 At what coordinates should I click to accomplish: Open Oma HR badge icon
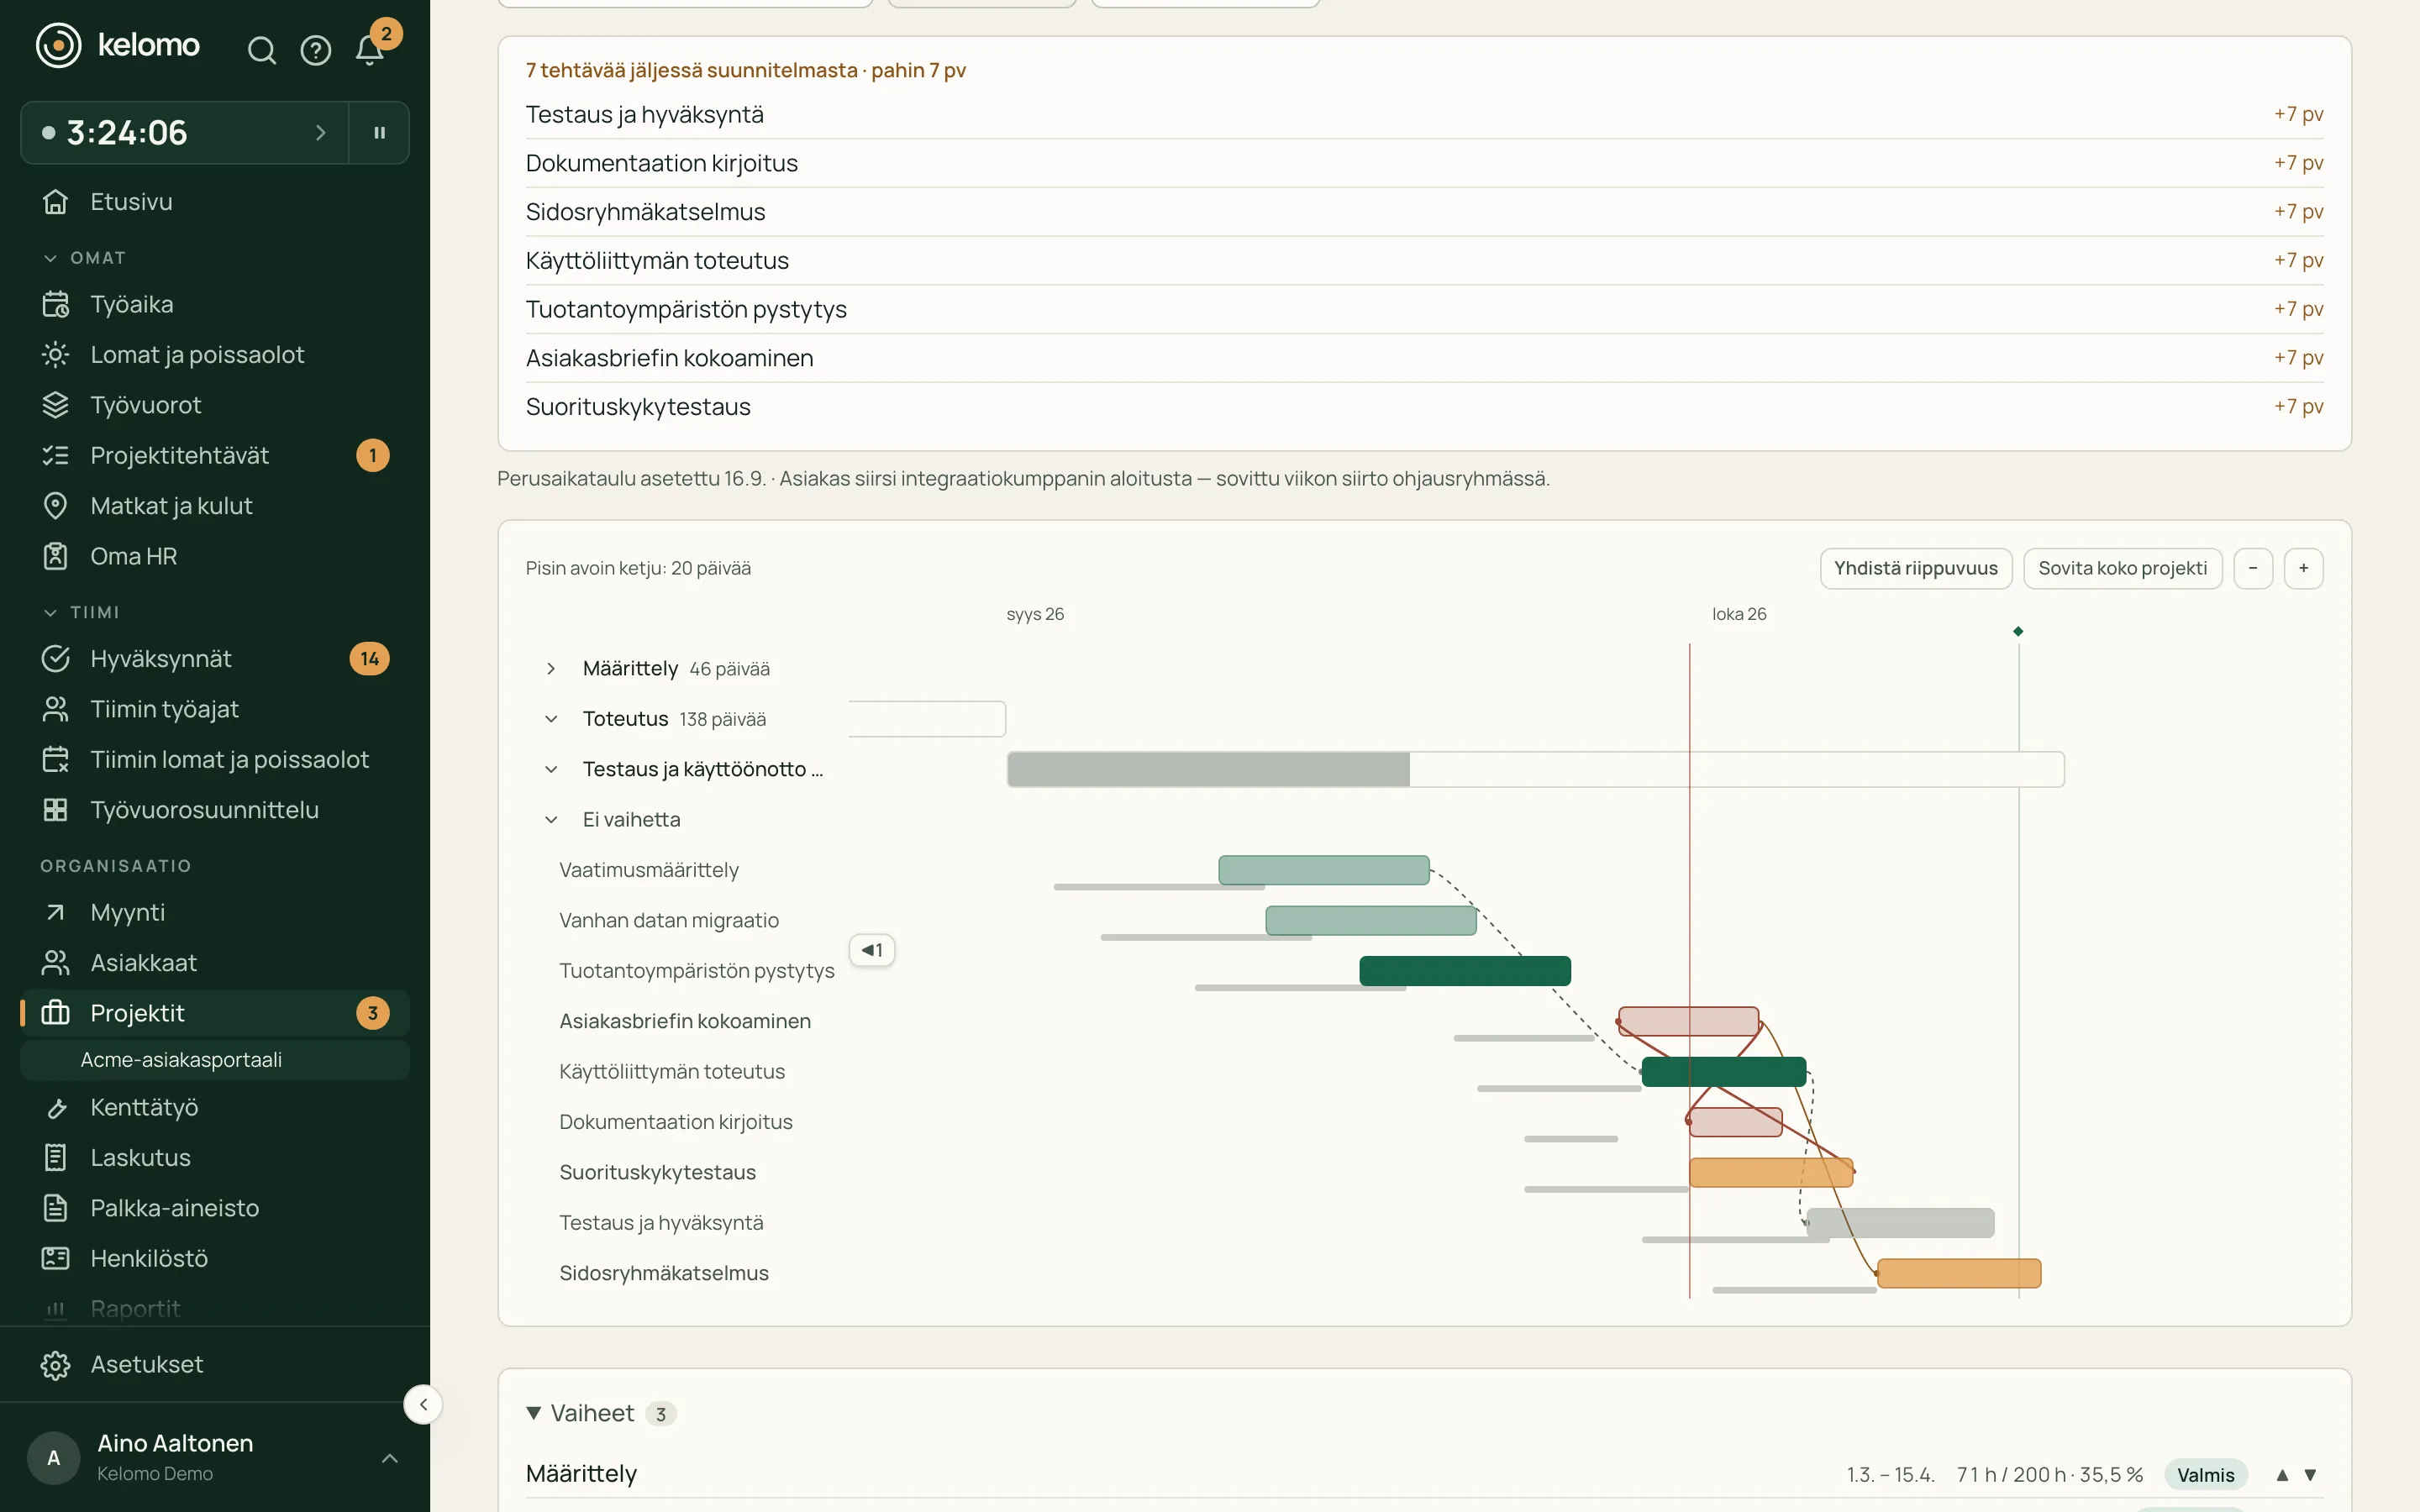215,556
